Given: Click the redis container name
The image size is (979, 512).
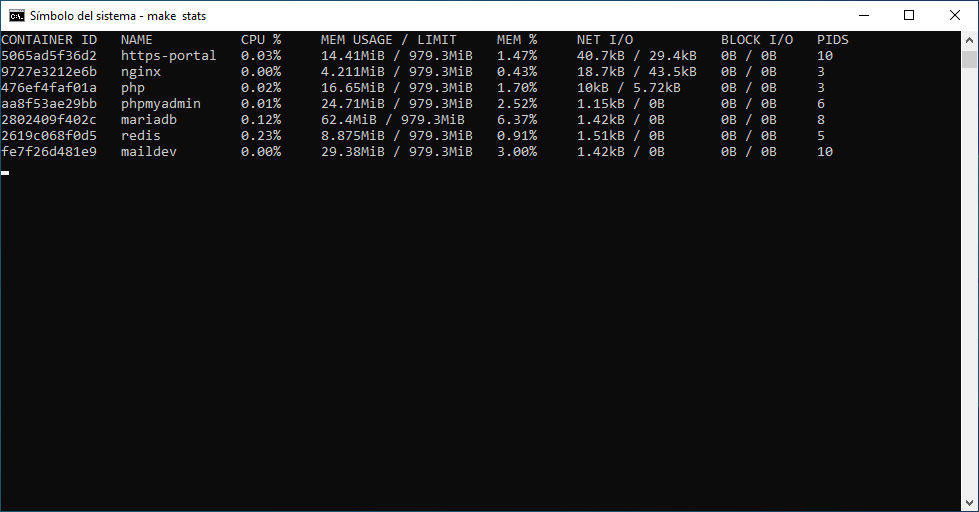Looking at the screenshot, I should coord(141,135).
